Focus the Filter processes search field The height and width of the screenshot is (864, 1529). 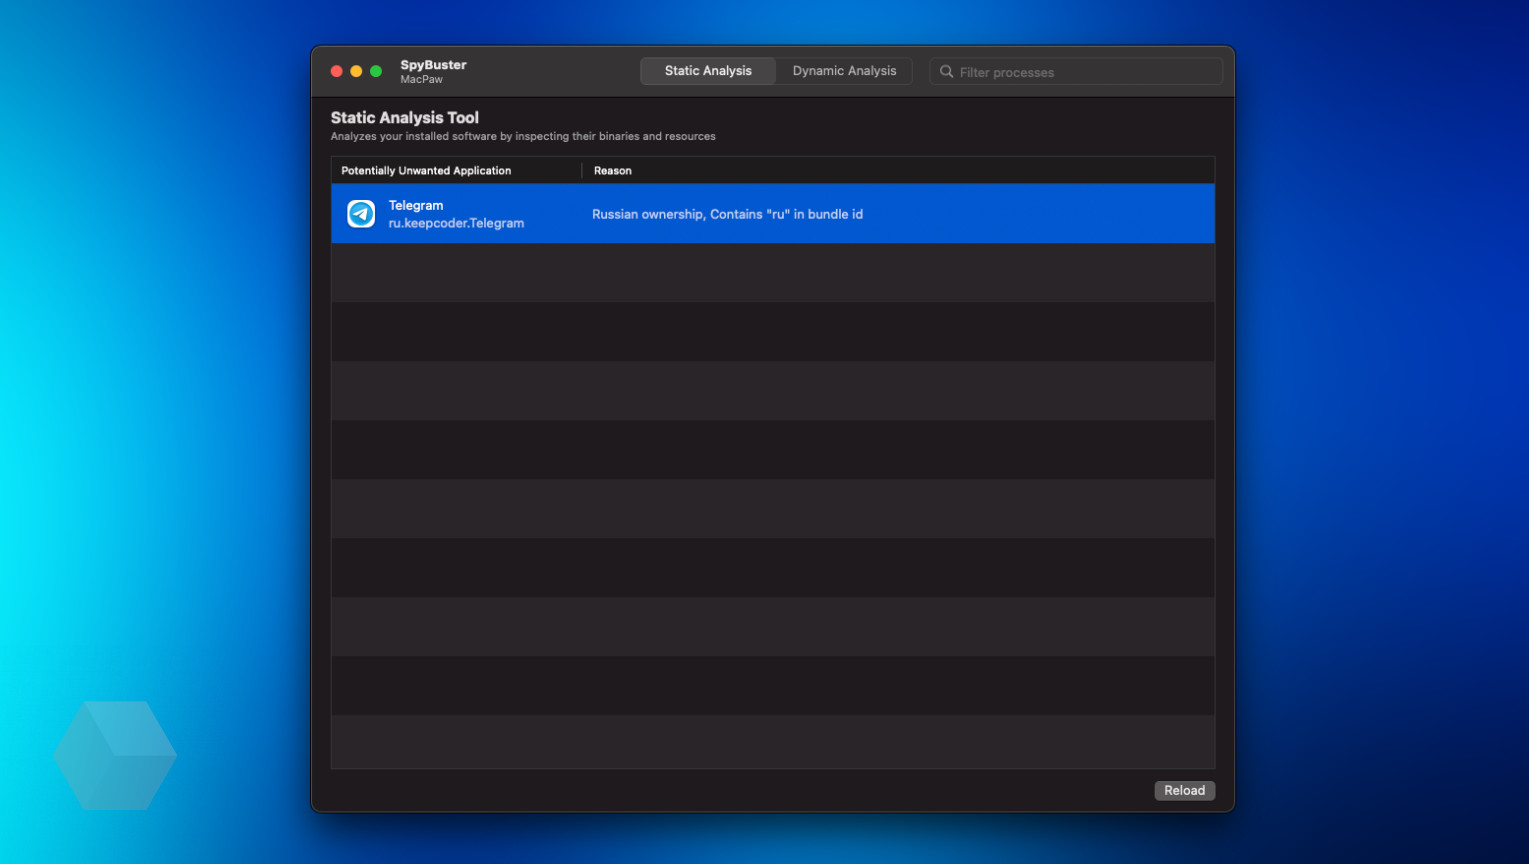(1076, 72)
